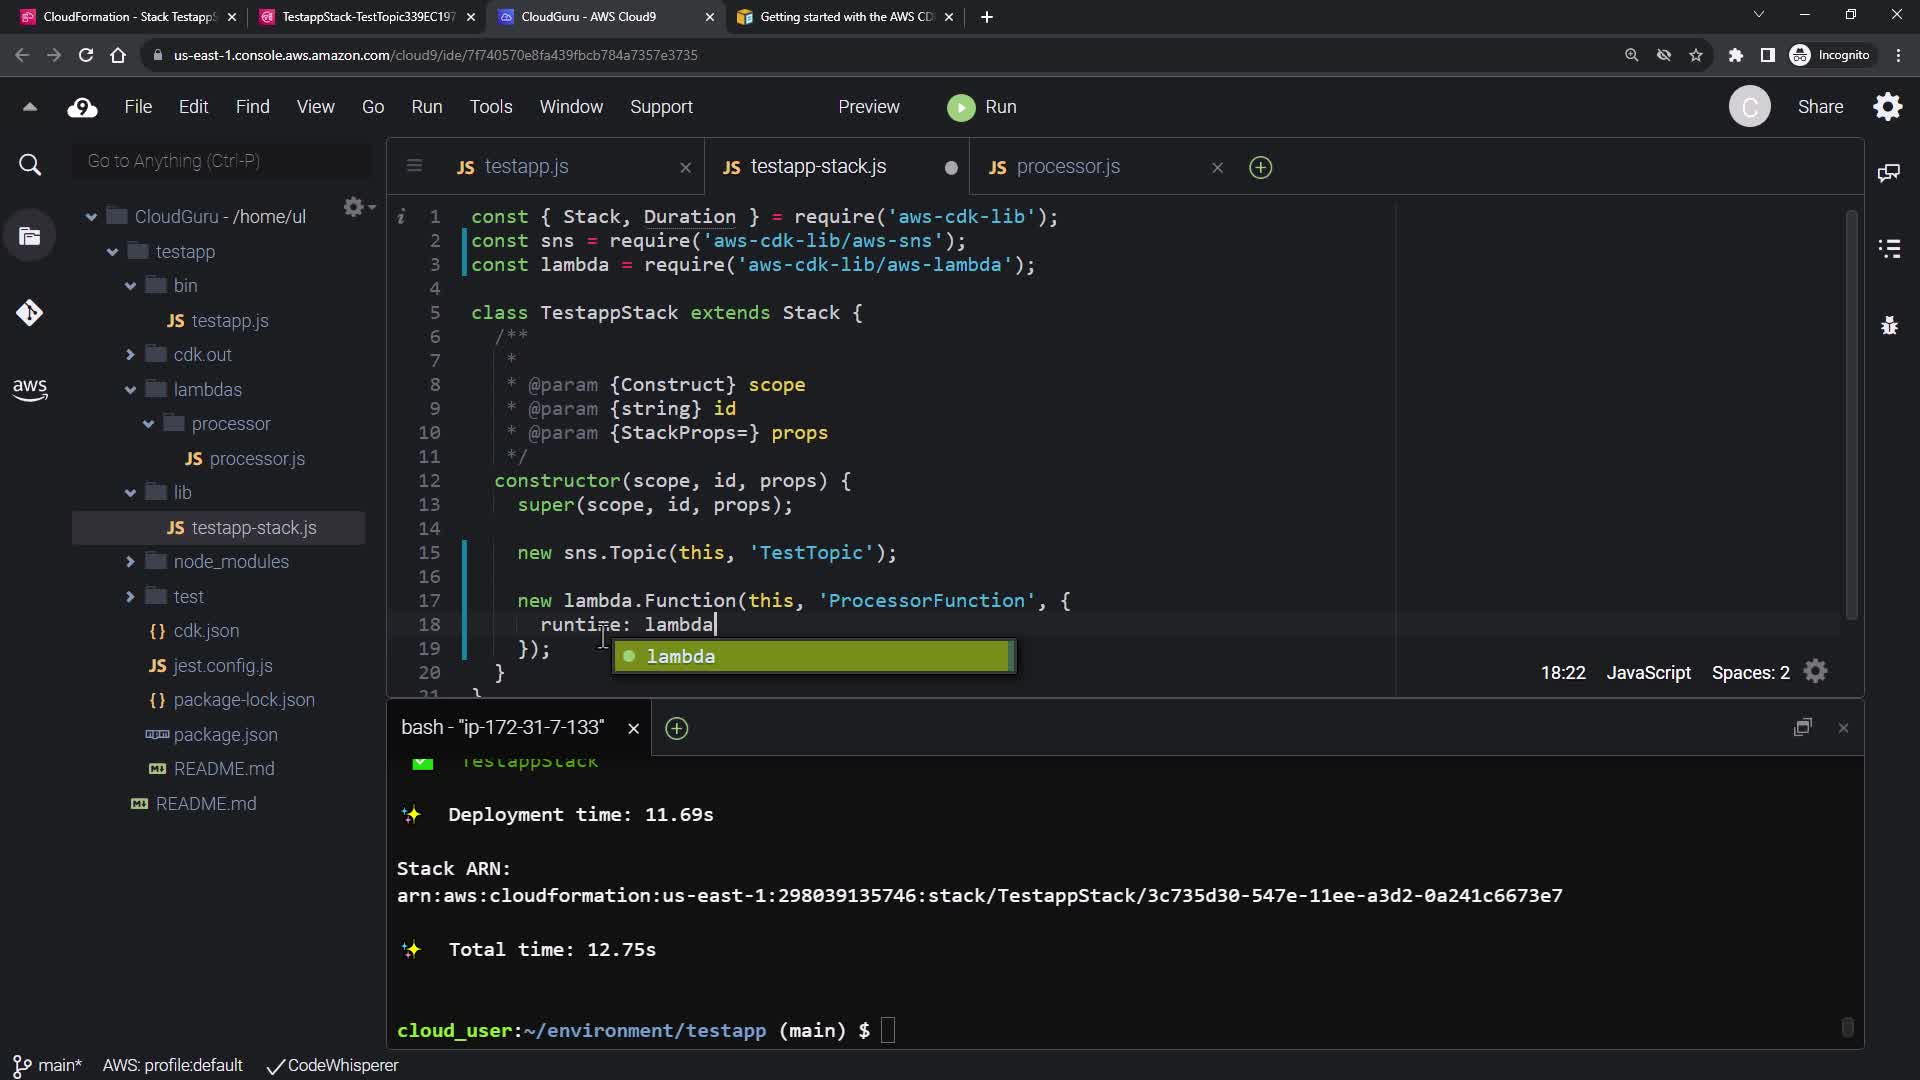Maximize the terminal pane icon
This screenshot has width=1920, height=1080.
(x=1802, y=728)
